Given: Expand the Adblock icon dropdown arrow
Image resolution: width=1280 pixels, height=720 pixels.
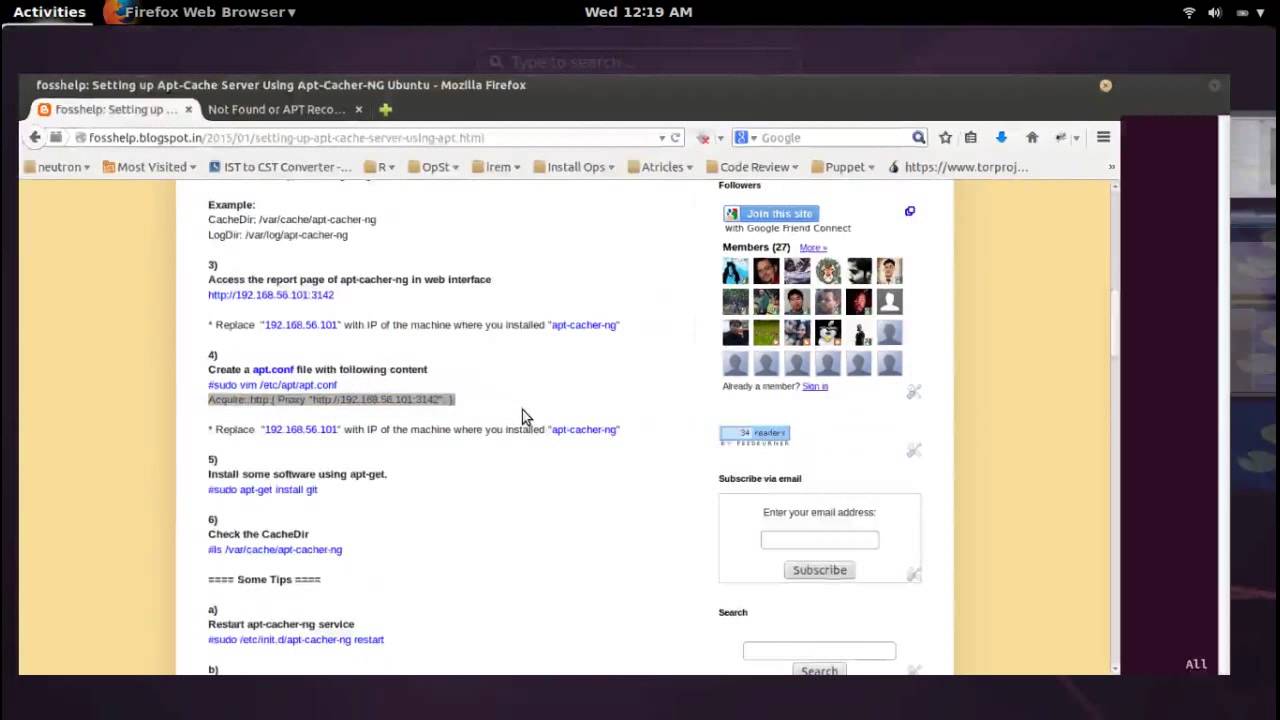Looking at the screenshot, I should 720,138.
